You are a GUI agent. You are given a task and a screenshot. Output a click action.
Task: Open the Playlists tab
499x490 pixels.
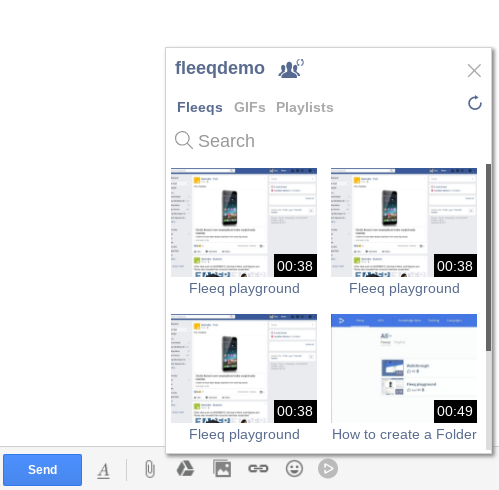coord(305,107)
